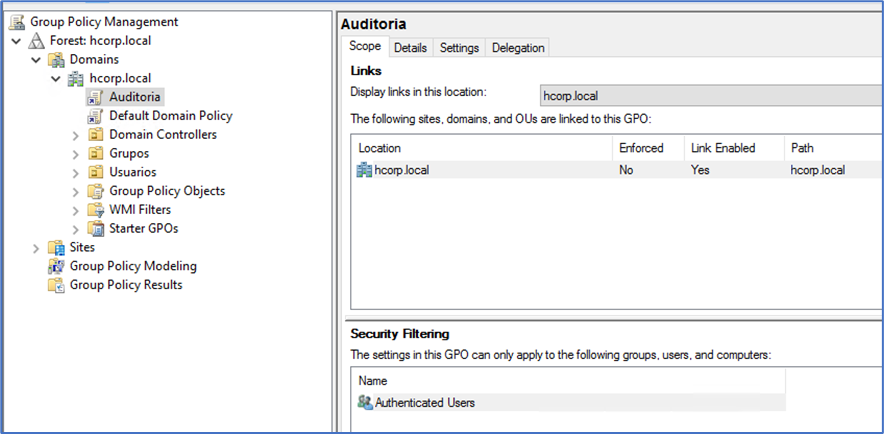Switch to the Details tab
Image resolution: width=884 pixels, height=434 pixels.
tap(410, 48)
